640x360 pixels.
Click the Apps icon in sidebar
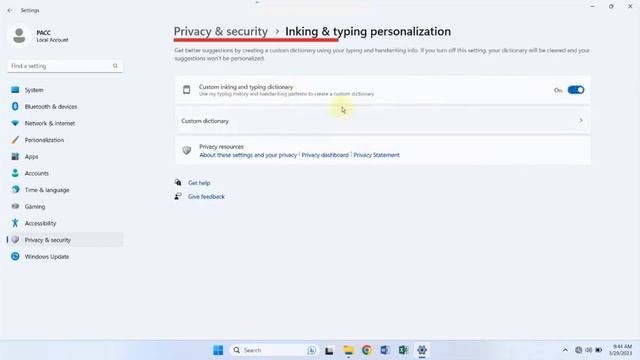coord(15,157)
